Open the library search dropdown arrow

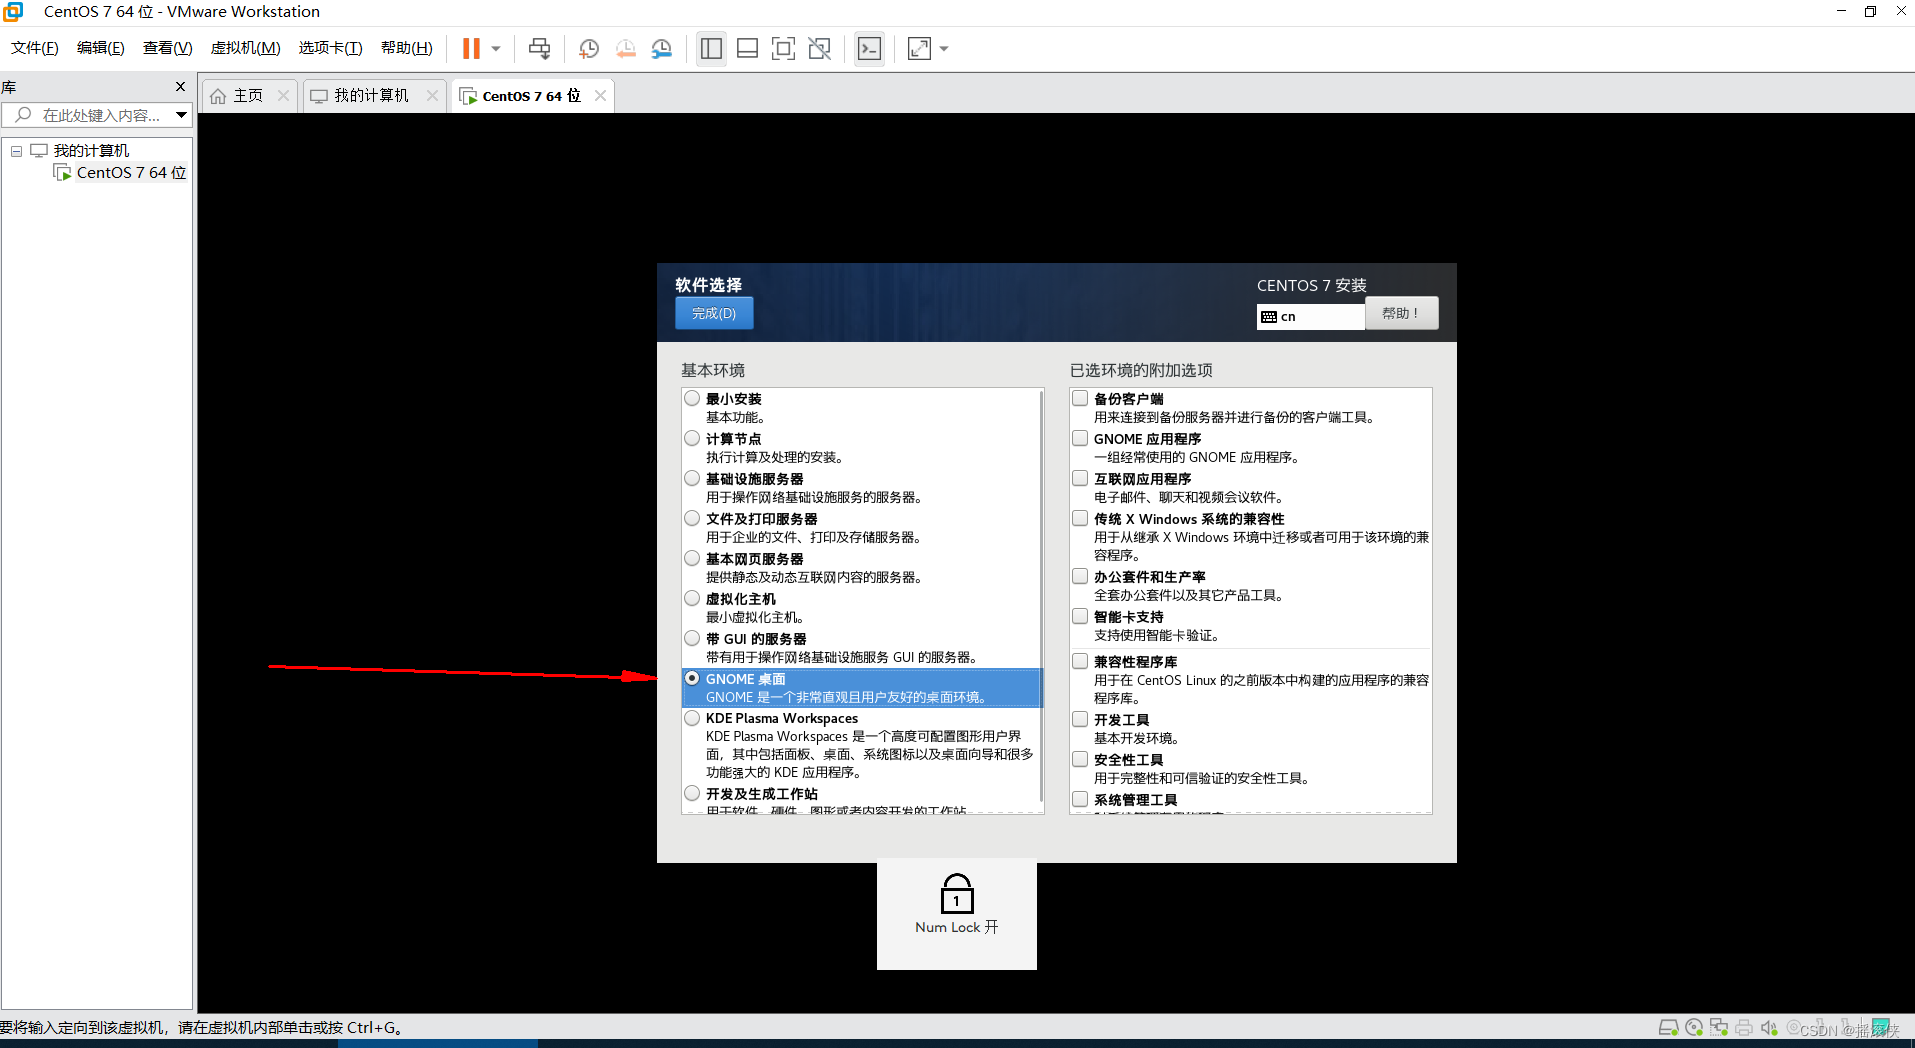click(x=181, y=115)
